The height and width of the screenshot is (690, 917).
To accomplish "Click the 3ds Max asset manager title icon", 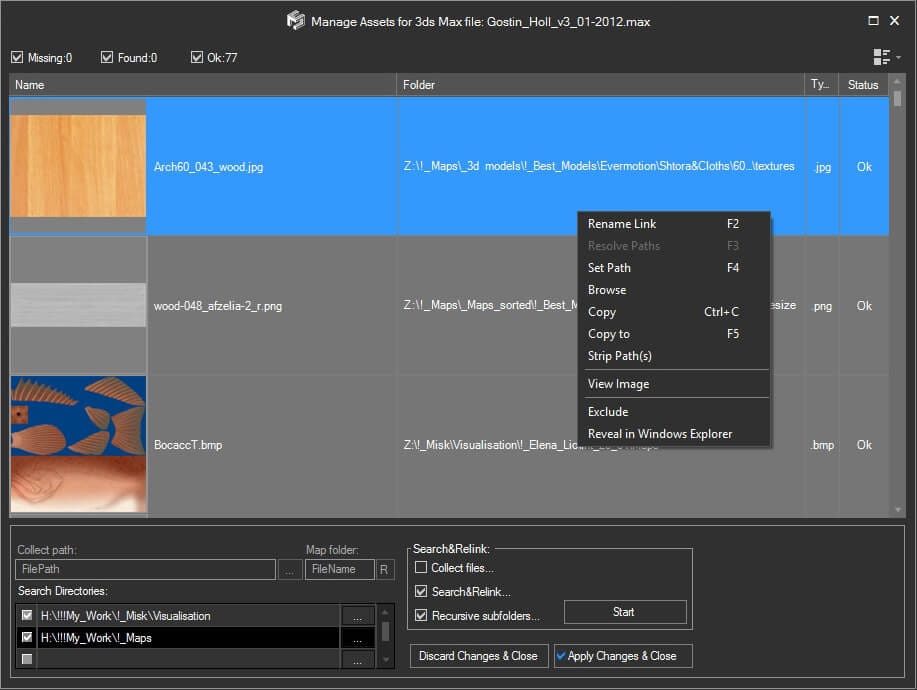I will coord(295,21).
